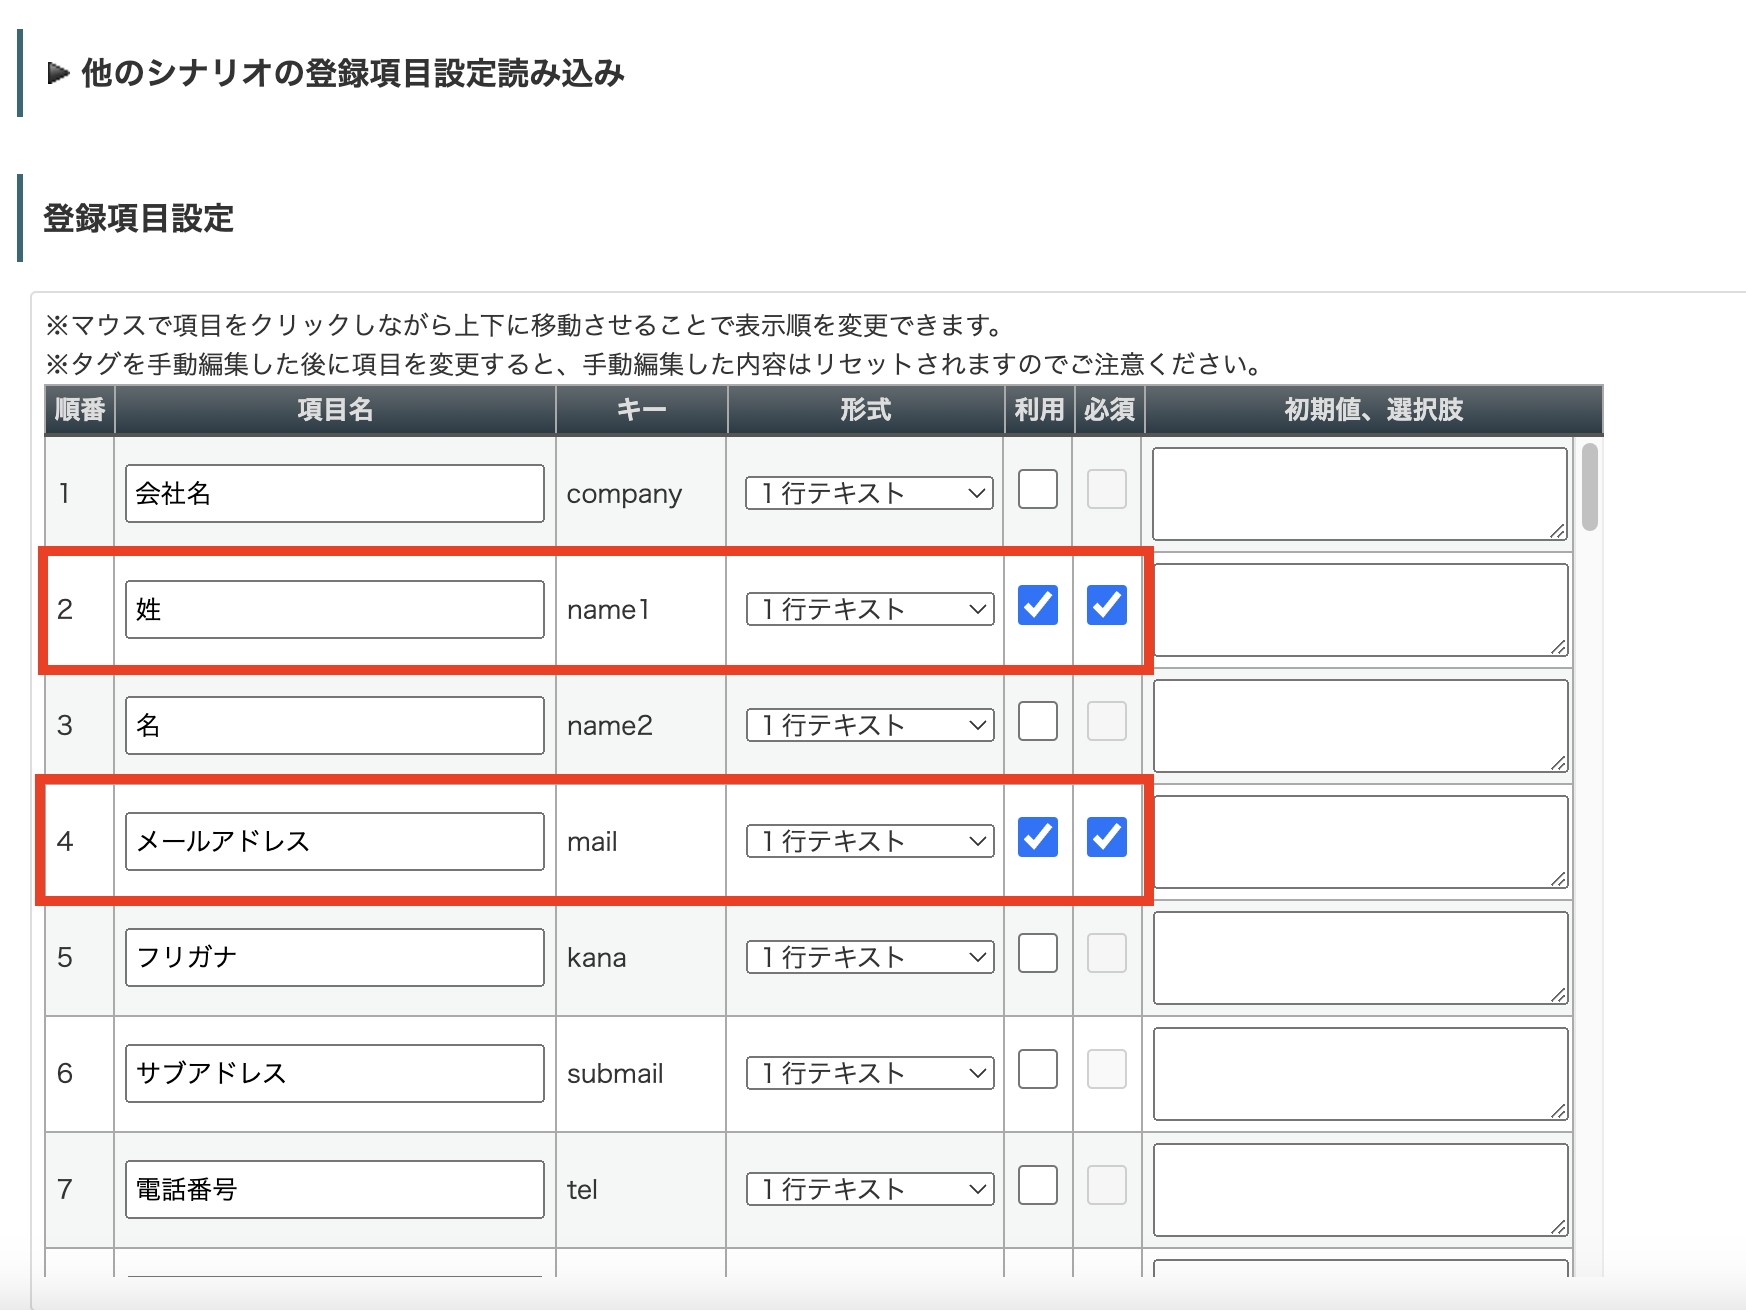Image resolution: width=1746 pixels, height=1310 pixels.
Task: Uncheck 利用 checkbox for メールアドレス row
Action: click(1037, 837)
